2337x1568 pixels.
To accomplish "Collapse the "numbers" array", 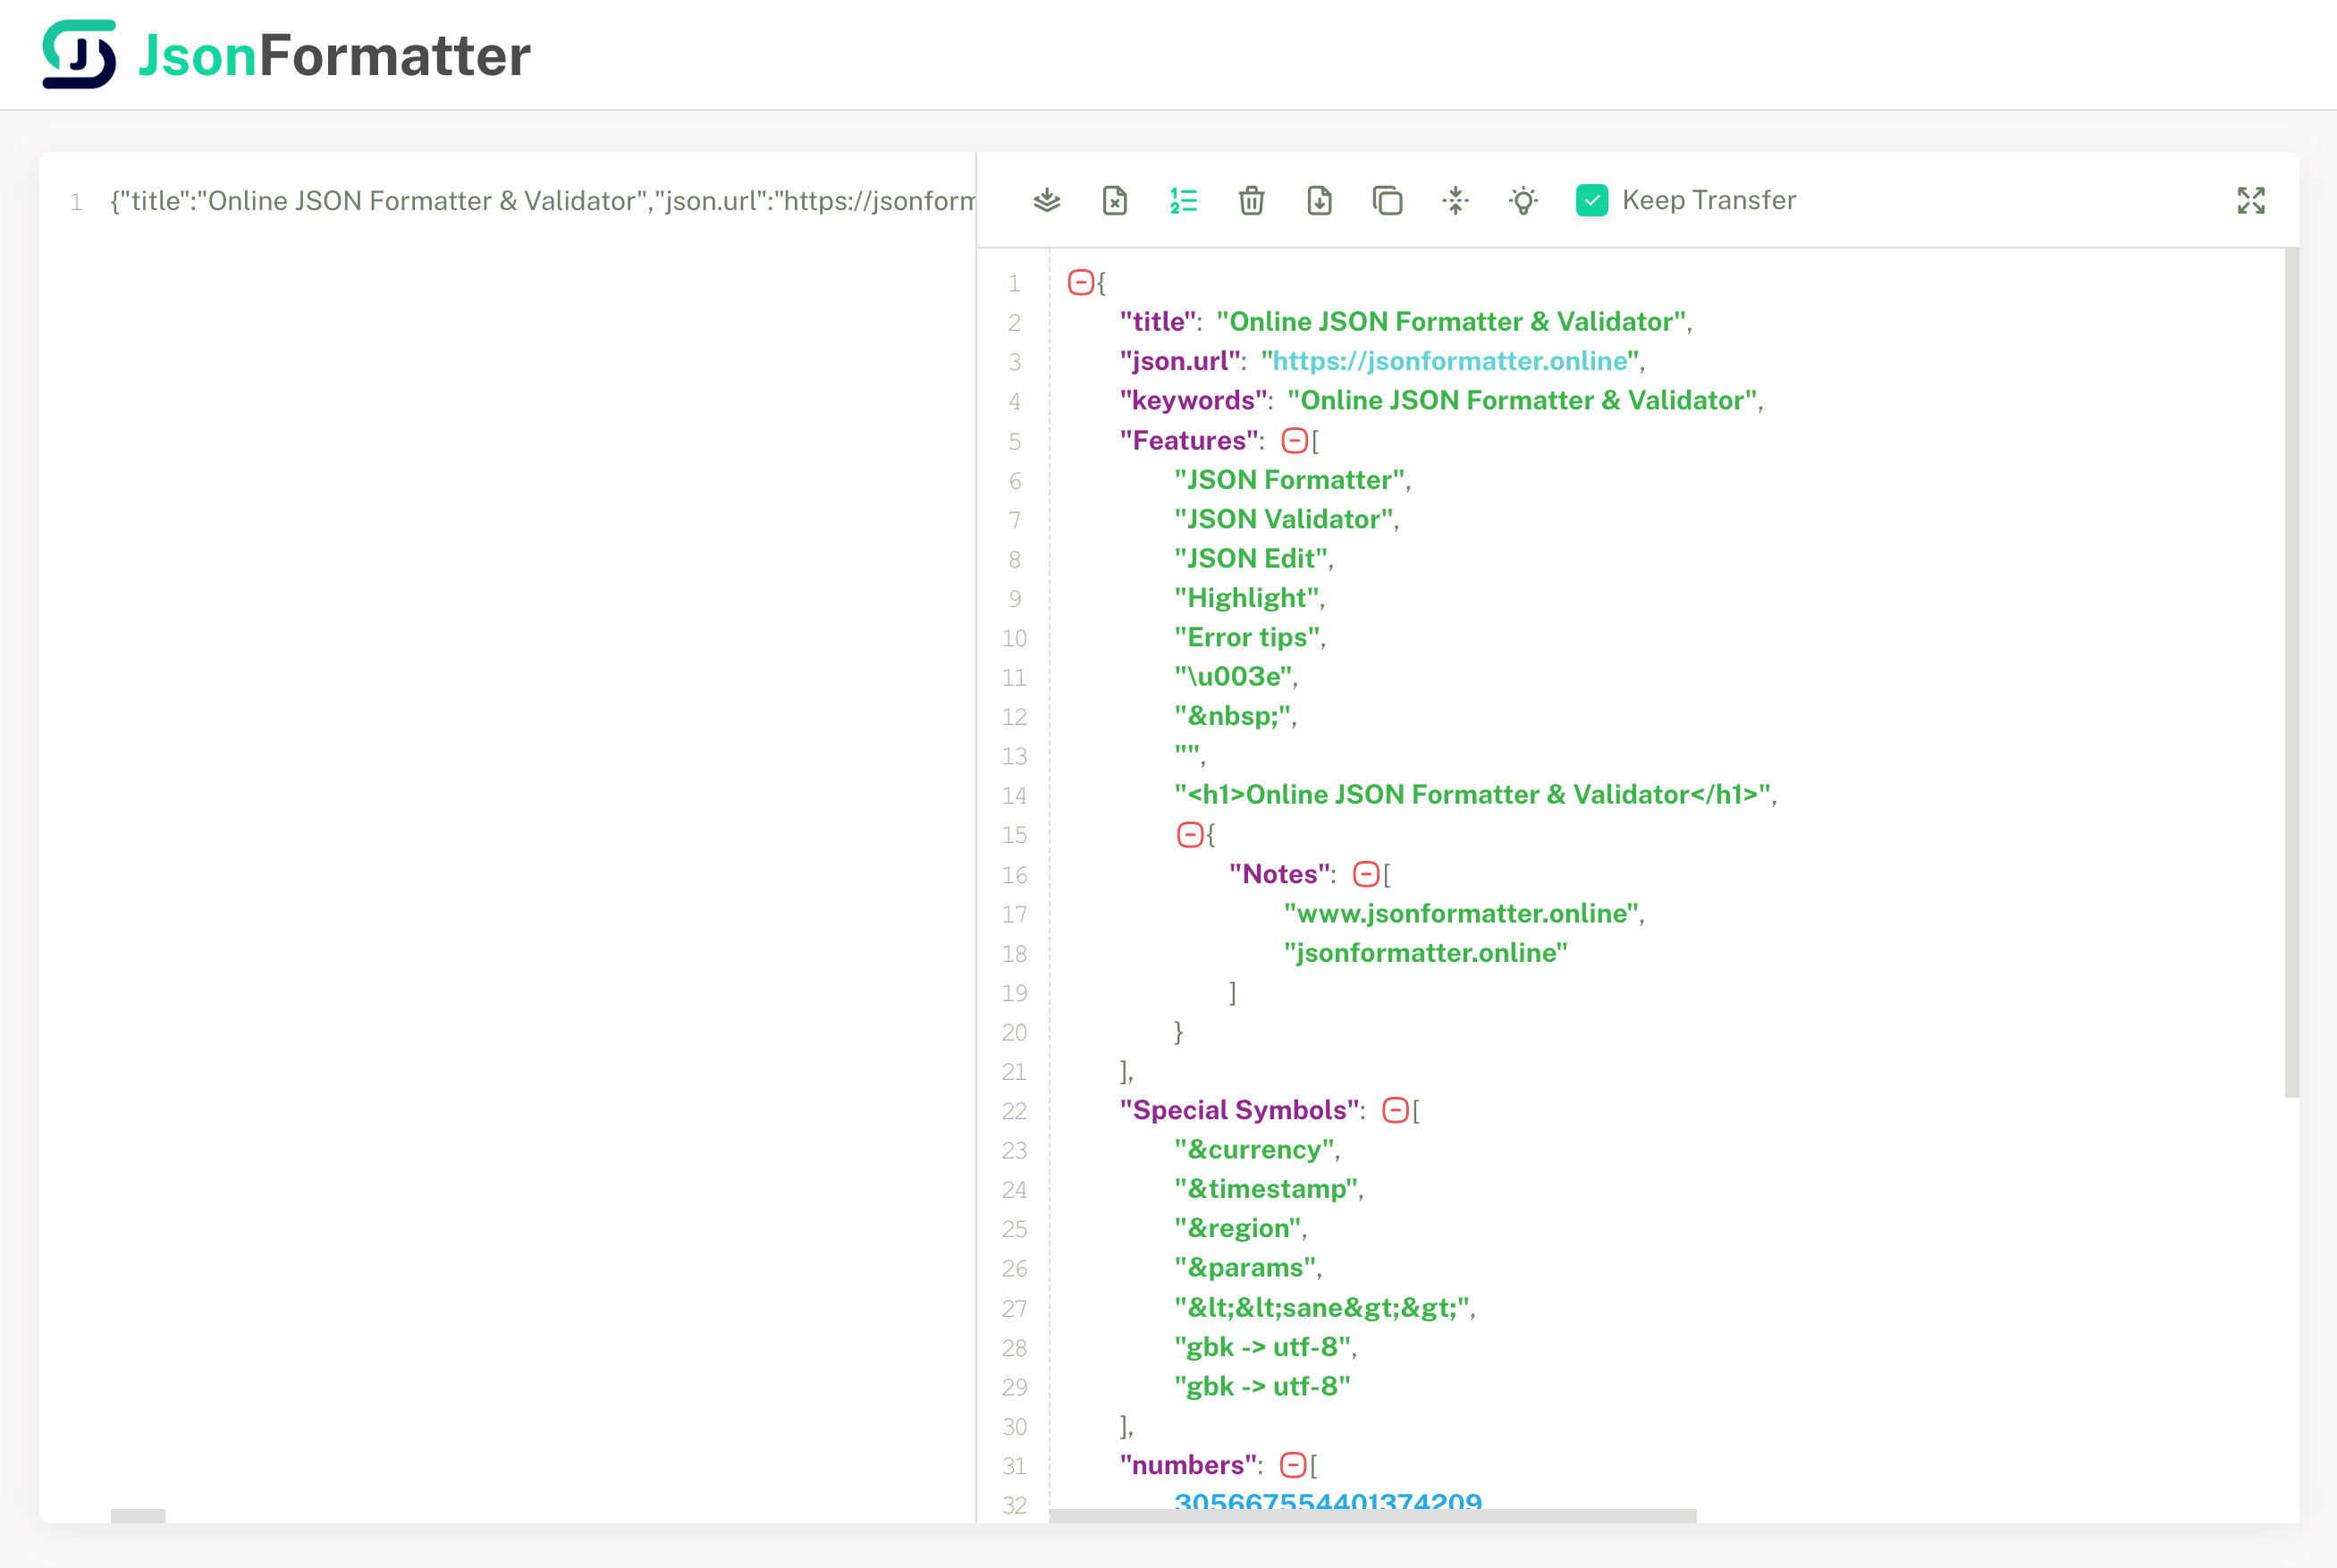I will pyautogui.click(x=1293, y=1465).
